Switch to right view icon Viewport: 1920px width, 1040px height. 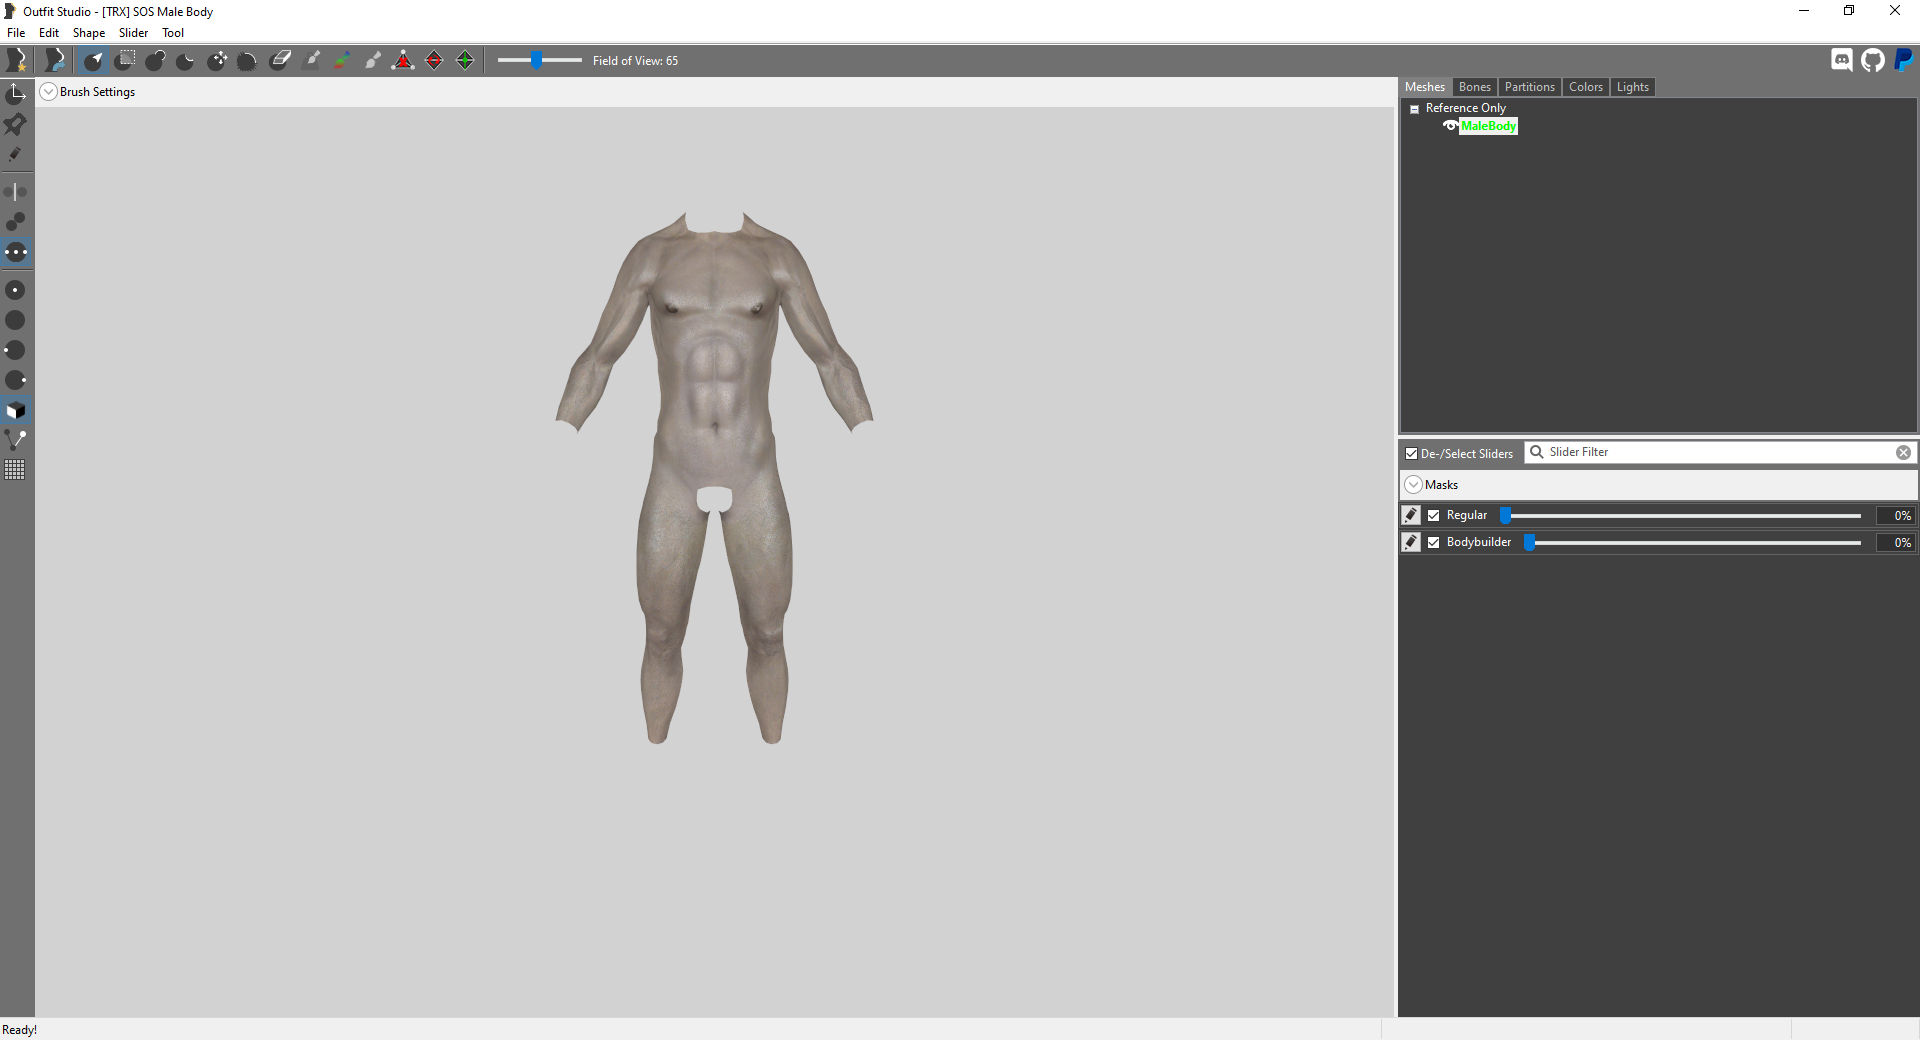coord(16,380)
